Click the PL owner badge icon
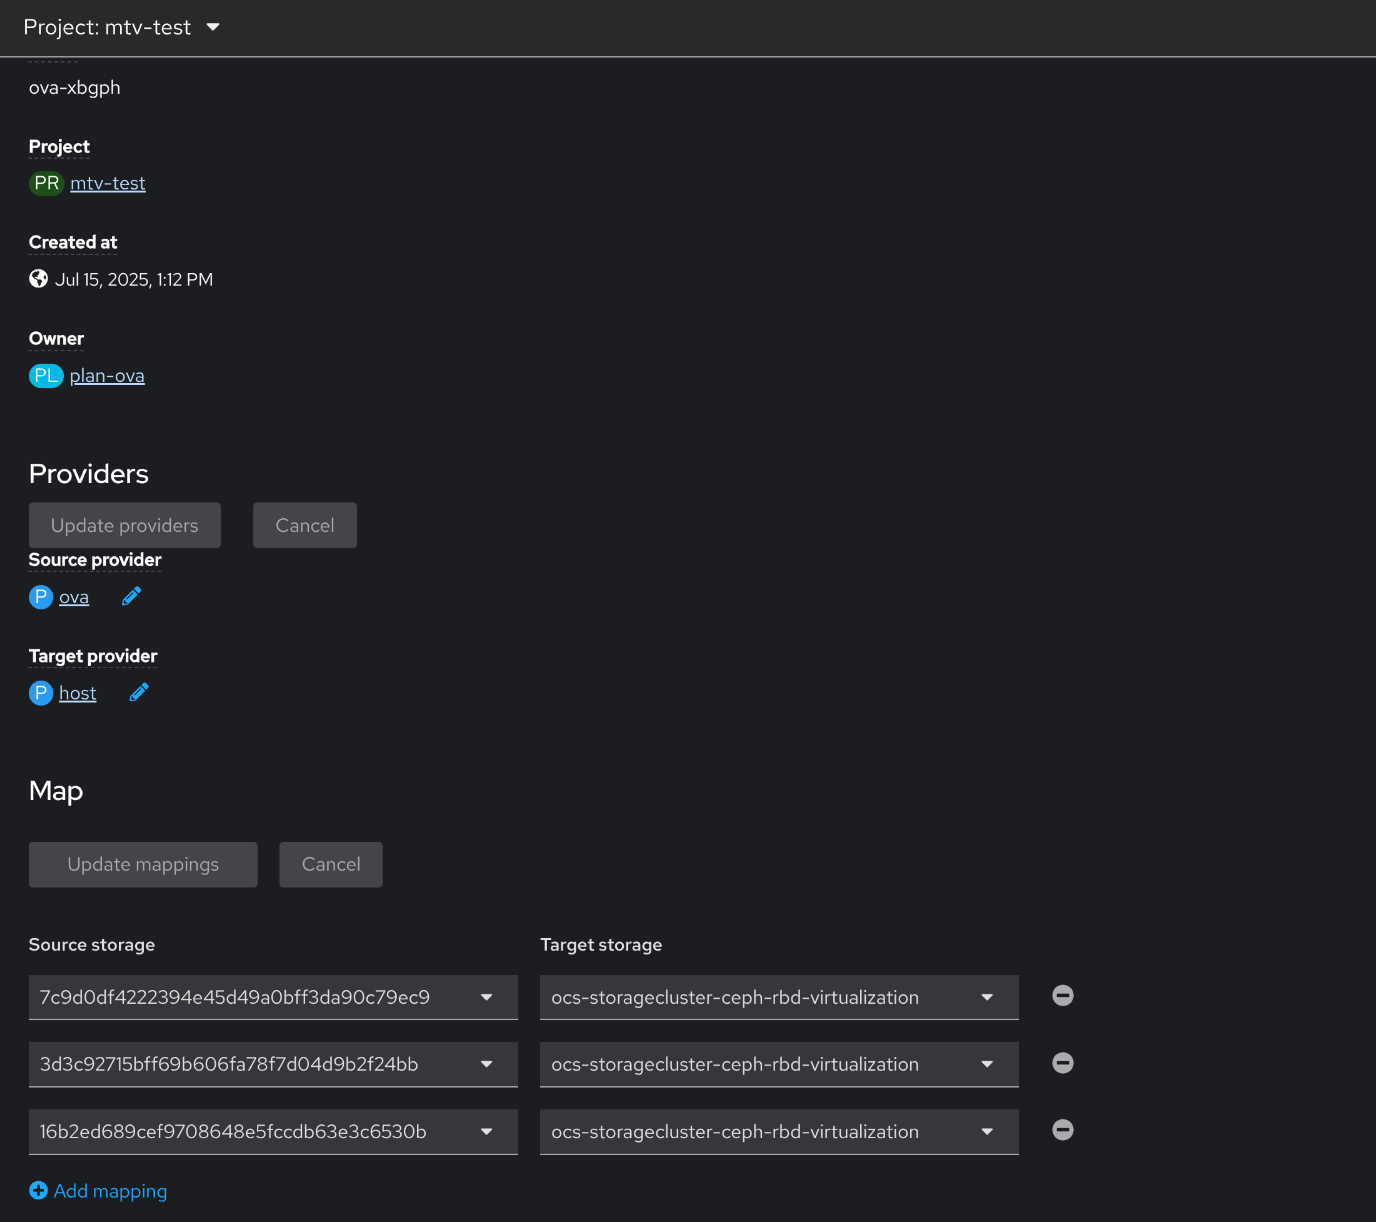Image resolution: width=1376 pixels, height=1222 pixels. [x=46, y=376]
